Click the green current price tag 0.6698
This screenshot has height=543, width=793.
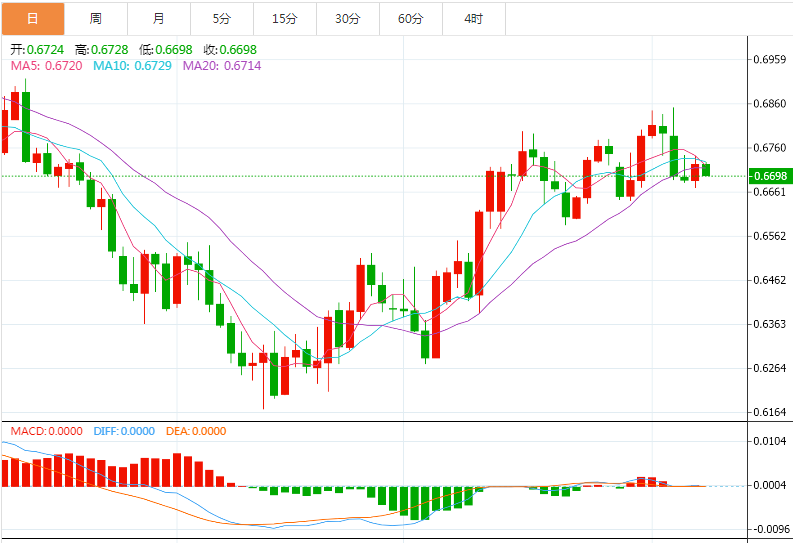[769, 176]
